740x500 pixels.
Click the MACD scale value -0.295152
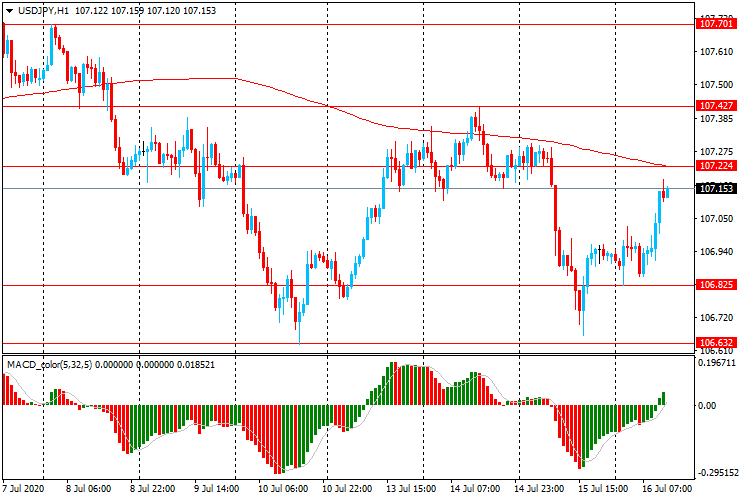[716, 473]
